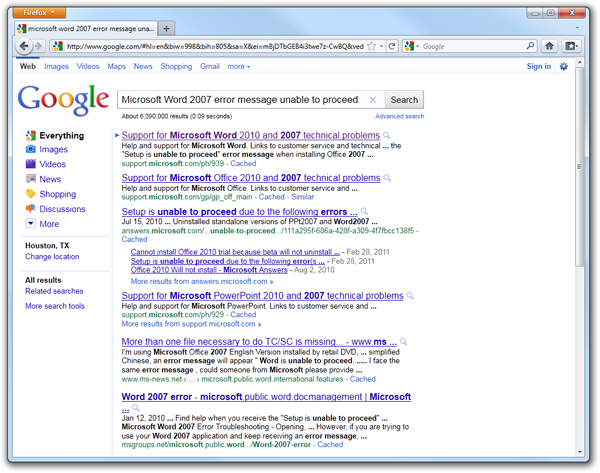Preview first result with magnifier icon
The image size is (600, 473).
(387, 135)
